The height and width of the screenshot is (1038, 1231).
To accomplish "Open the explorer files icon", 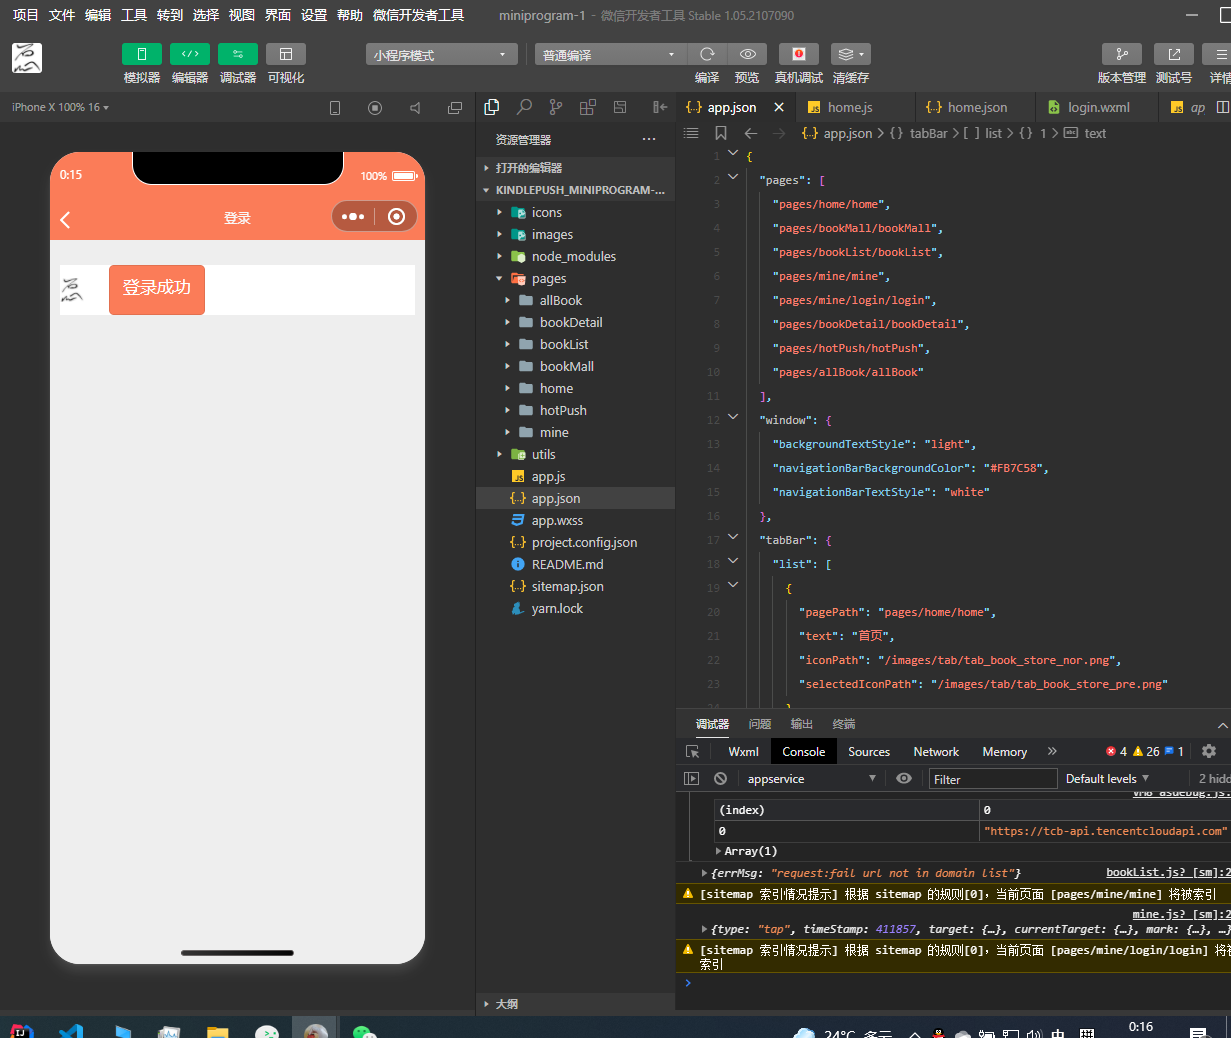I will 492,107.
